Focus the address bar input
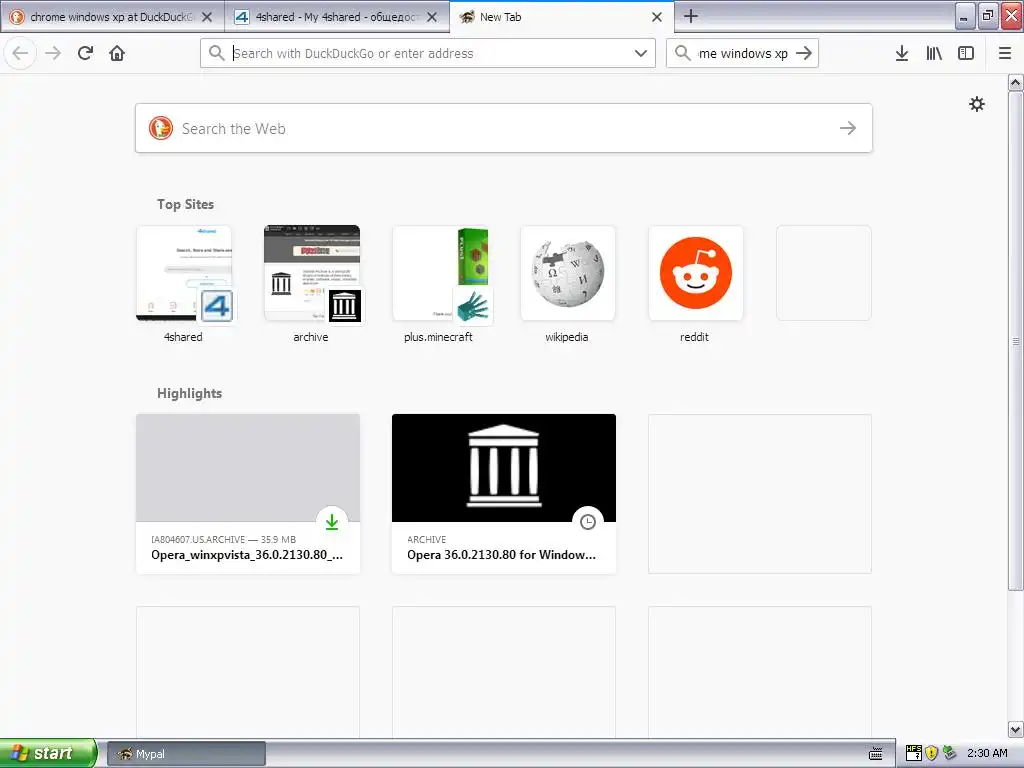This screenshot has width=1024, height=768. pyautogui.click(x=428, y=53)
